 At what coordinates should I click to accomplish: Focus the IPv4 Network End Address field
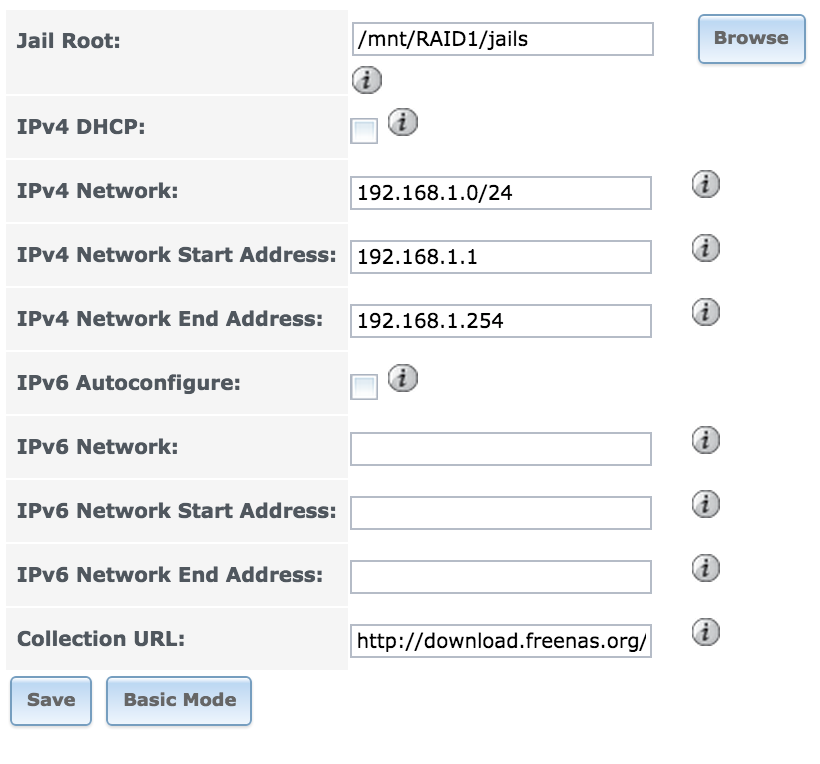501,321
